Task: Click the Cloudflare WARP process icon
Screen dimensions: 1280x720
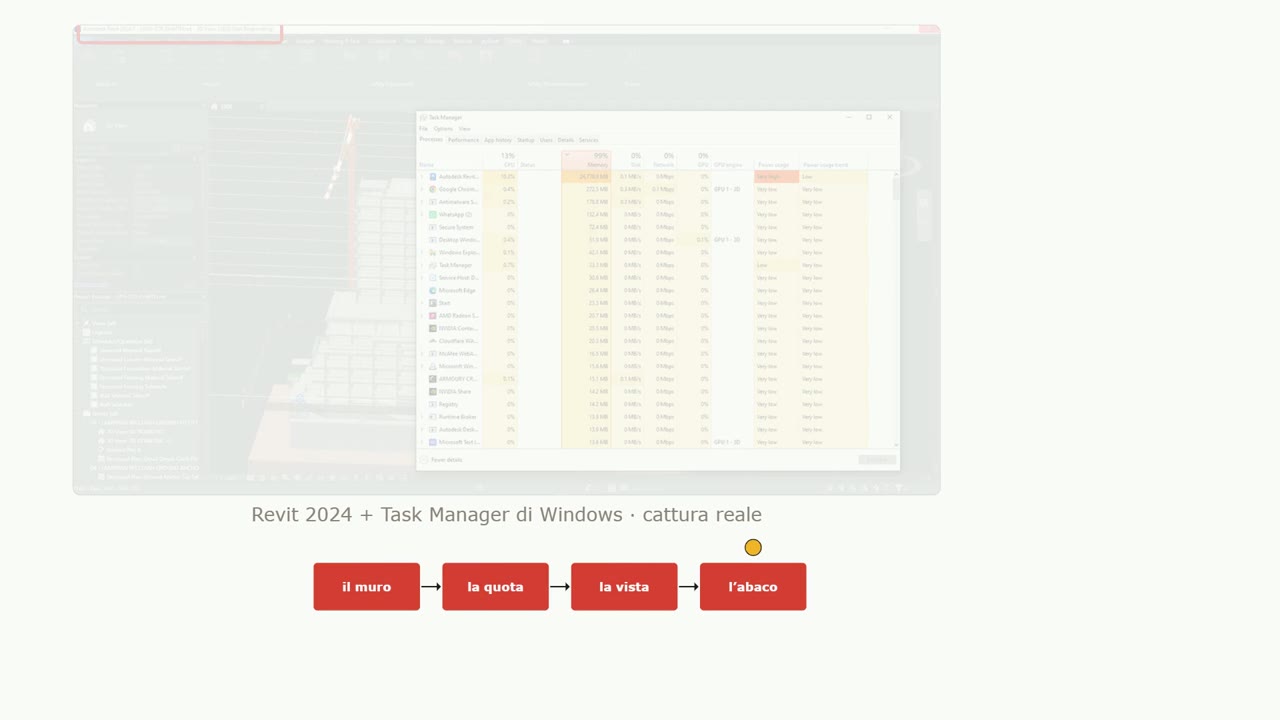Action: pyautogui.click(x=432, y=341)
